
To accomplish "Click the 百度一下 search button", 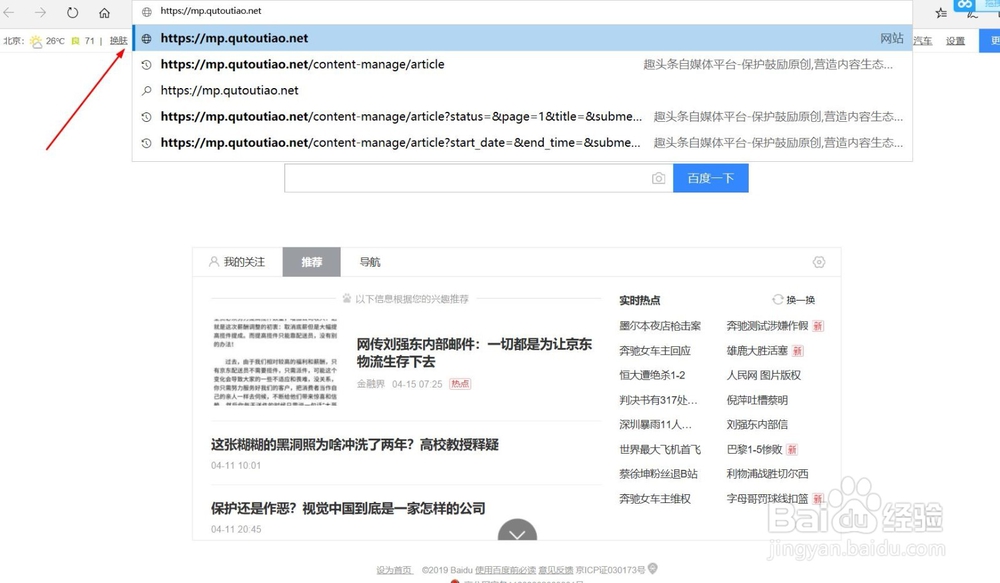I will (710, 178).
